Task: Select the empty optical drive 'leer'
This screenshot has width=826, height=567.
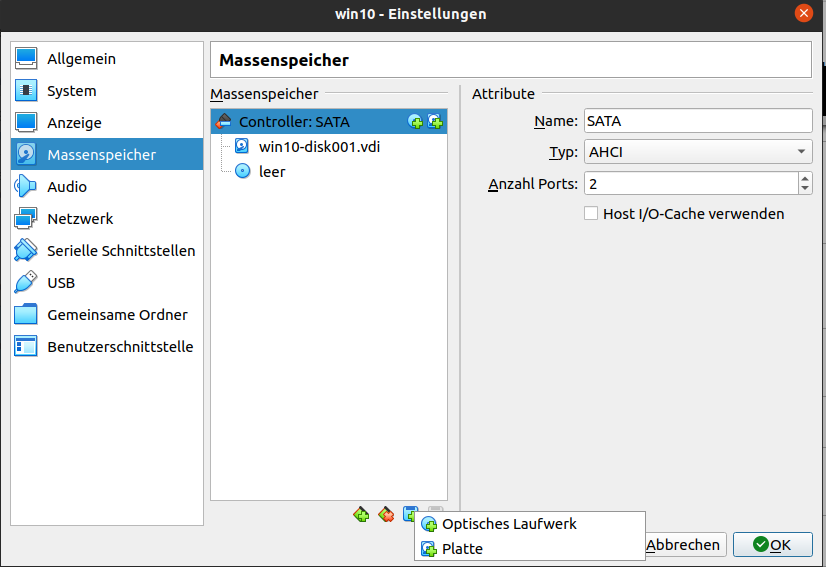Action: pos(271,172)
